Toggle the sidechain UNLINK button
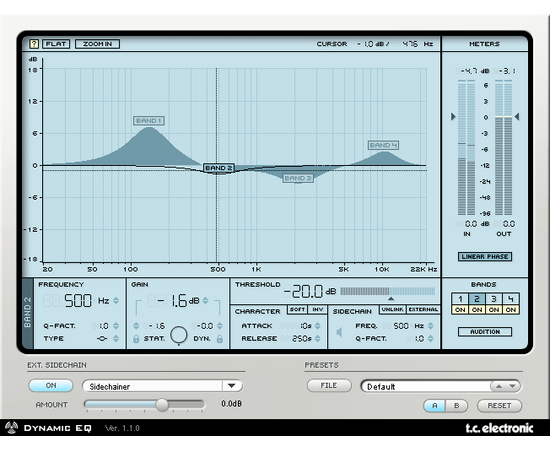550x450 pixels. click(393, 309)
